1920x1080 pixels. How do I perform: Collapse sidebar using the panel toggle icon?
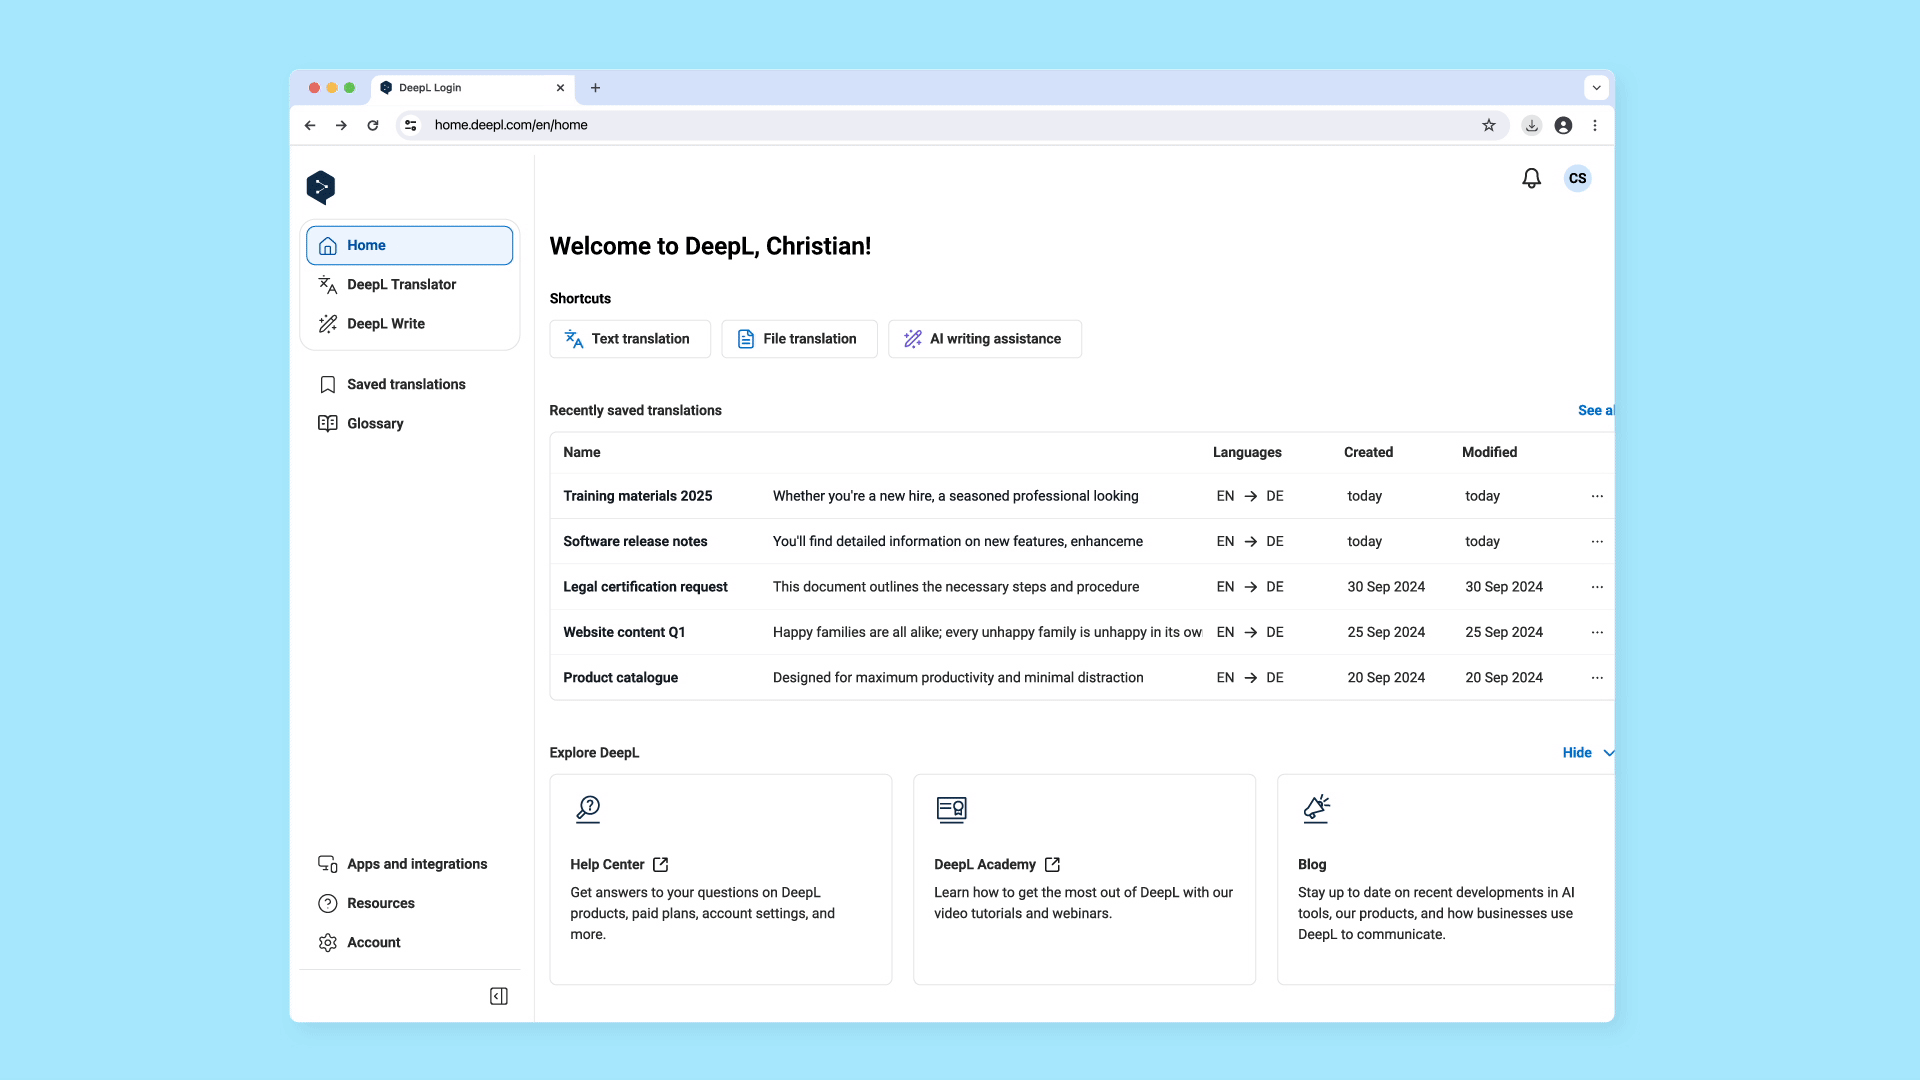tap(499, 996)
